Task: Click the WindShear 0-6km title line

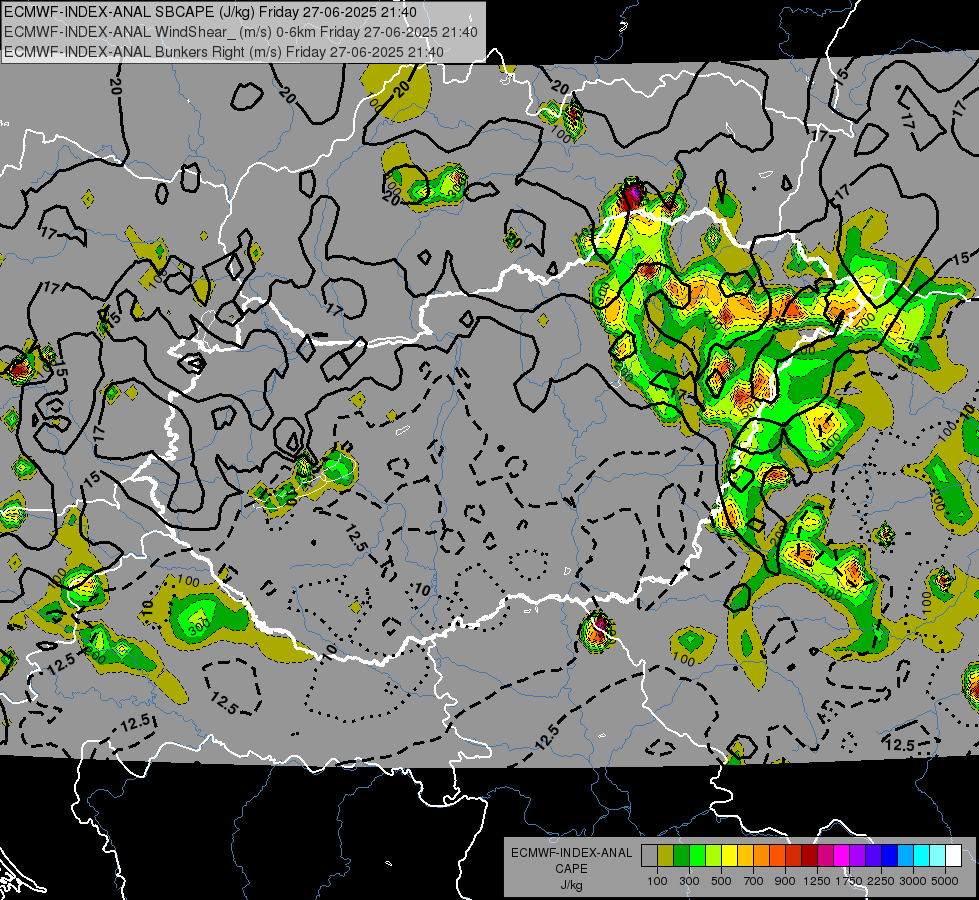Action: coord(241,32)
